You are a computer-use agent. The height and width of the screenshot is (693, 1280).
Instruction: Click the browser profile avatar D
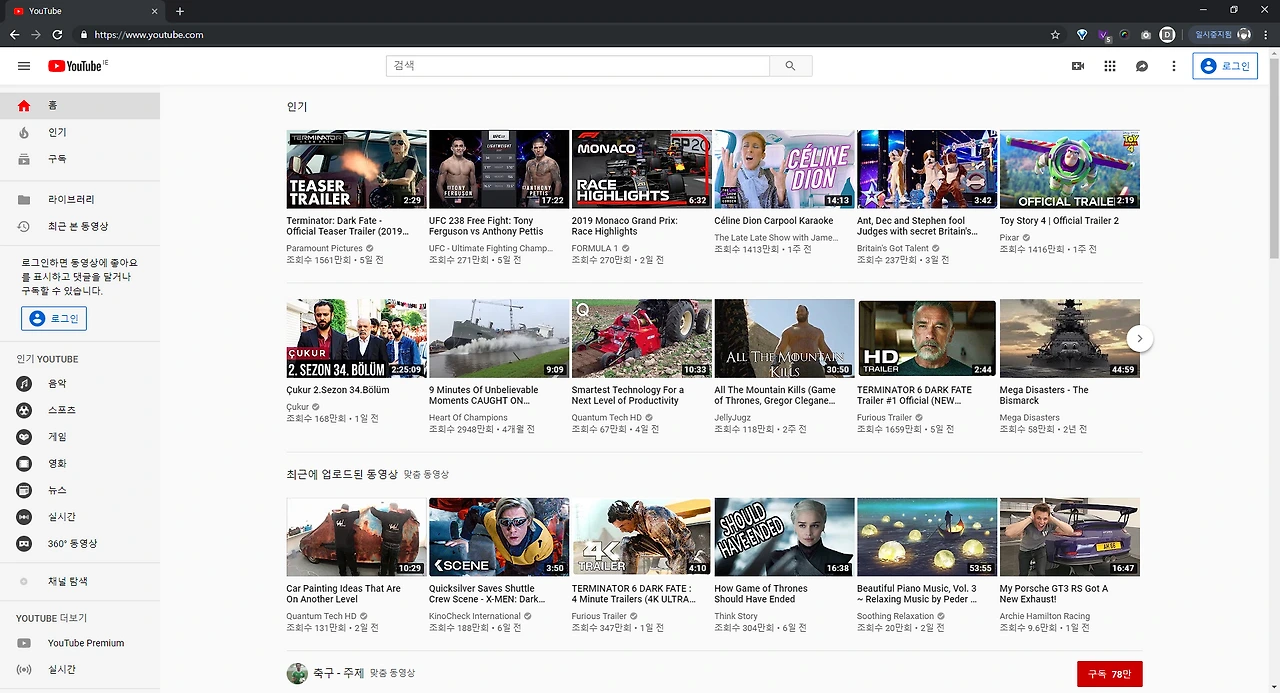(1167, 34)
